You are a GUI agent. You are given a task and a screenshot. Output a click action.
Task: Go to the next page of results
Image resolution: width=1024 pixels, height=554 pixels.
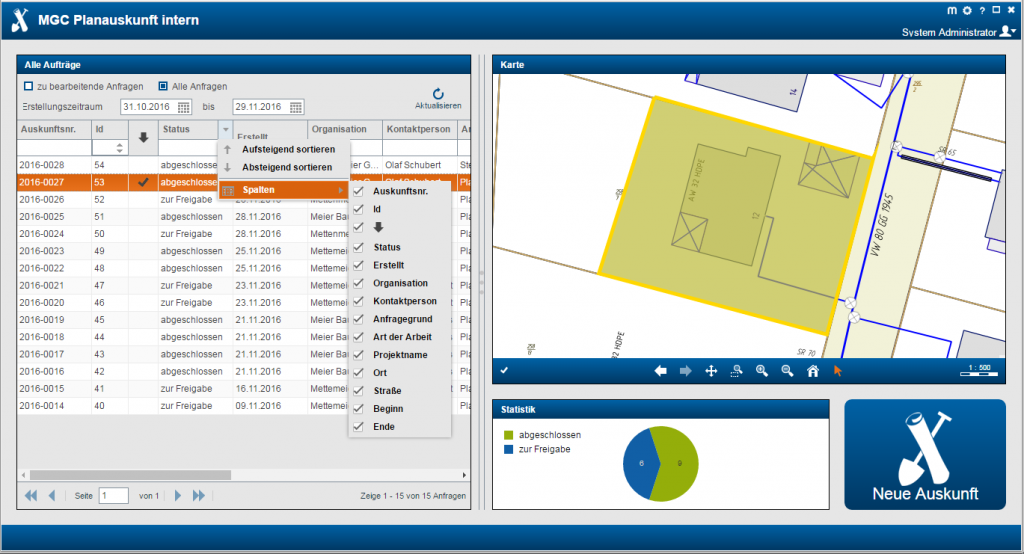point(177,495)
